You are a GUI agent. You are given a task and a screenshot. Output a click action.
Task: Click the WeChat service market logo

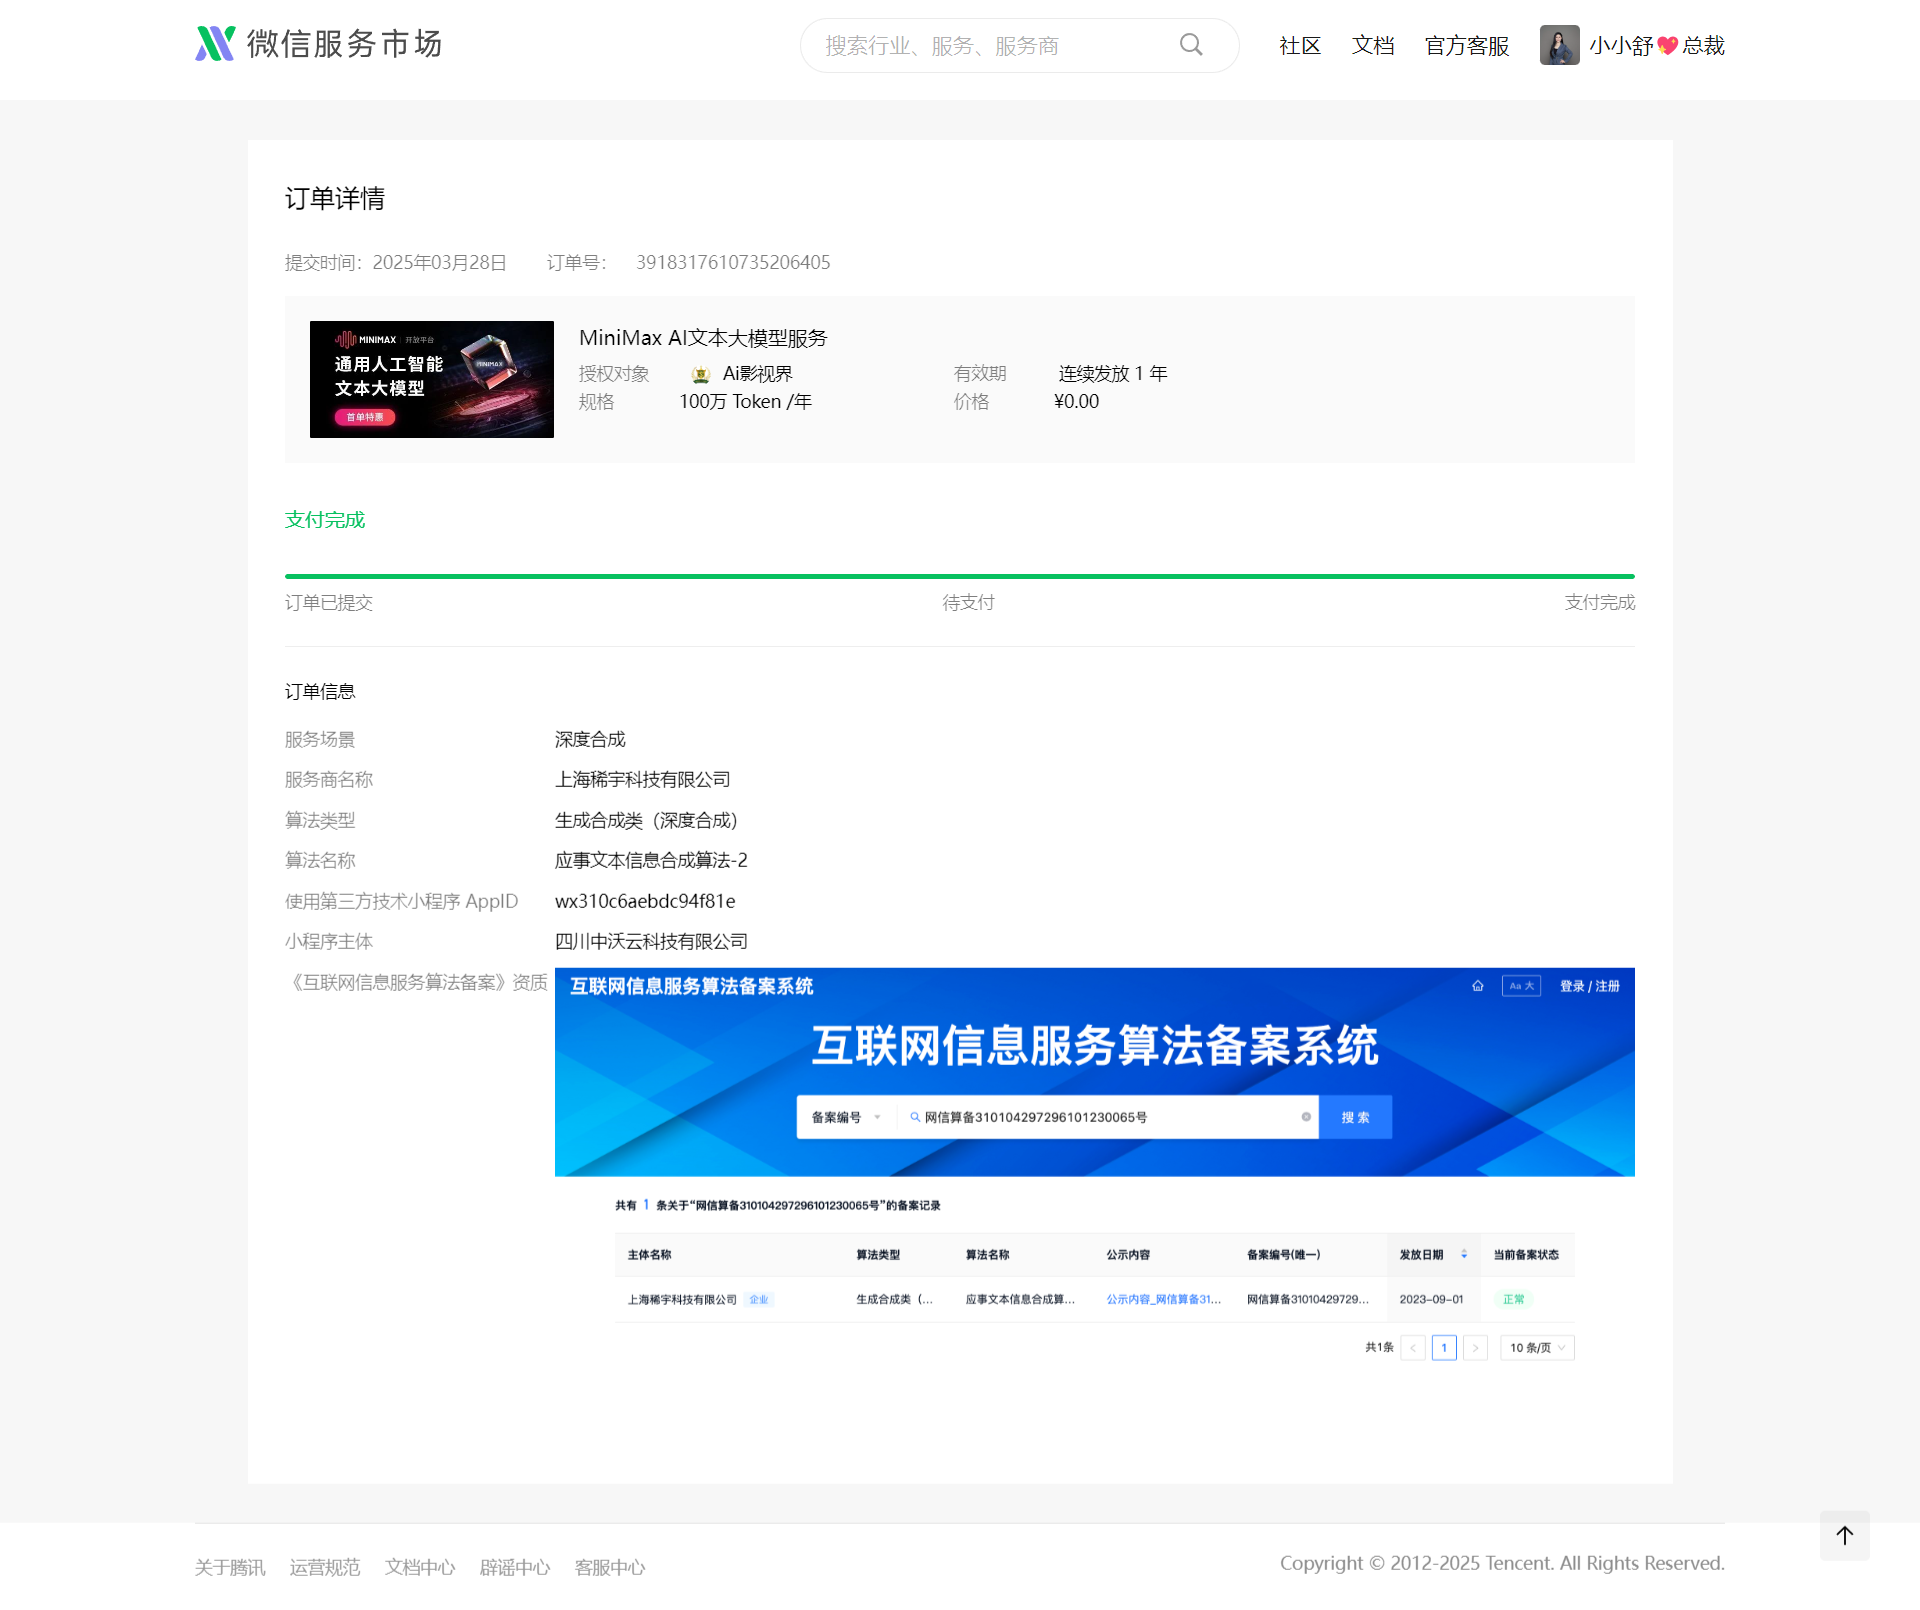click(x=318, y=44)
